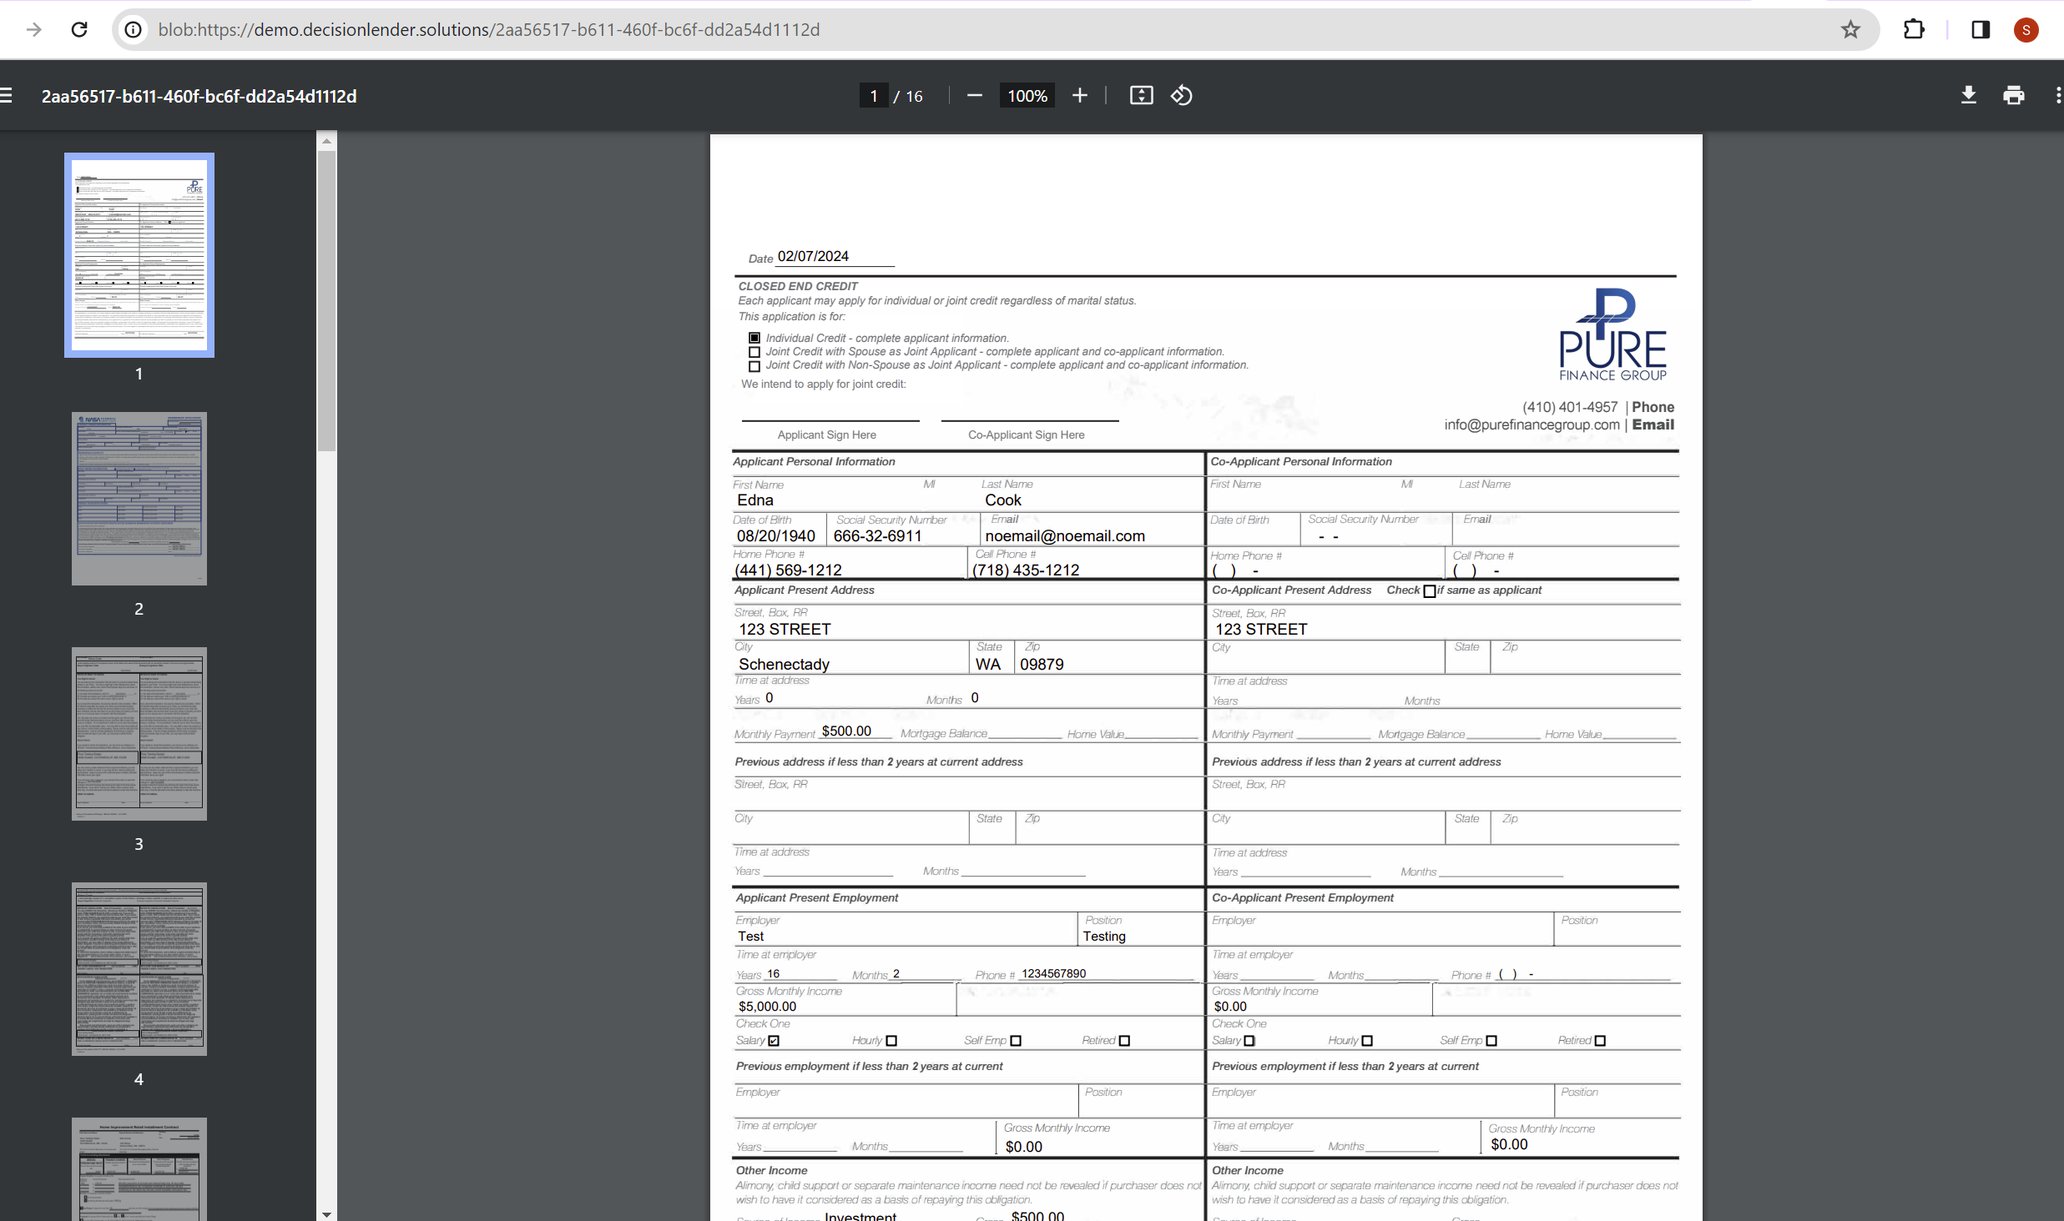Screen dimensions: 2064x1221
Task: Download the PDF document
Action: [1967, 95]
